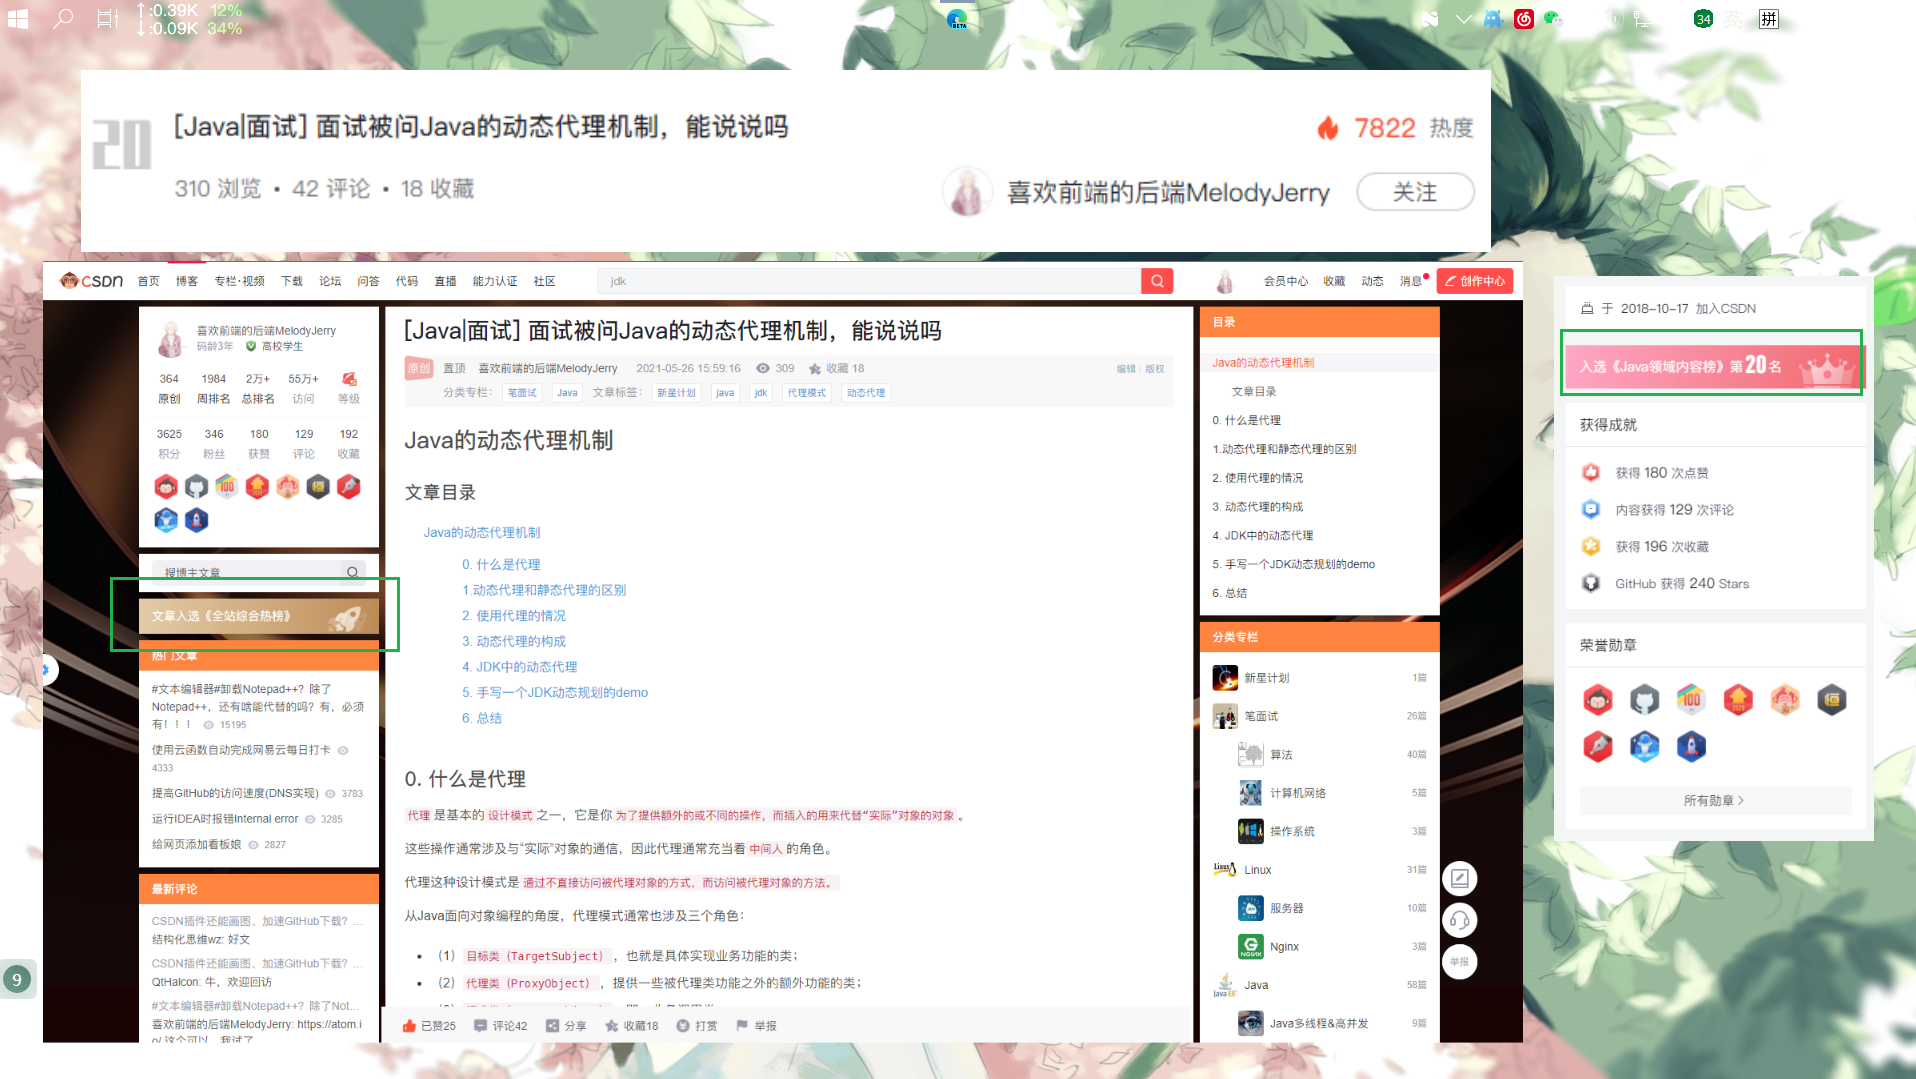Screen dimensions: 1916x1079
Task: Click the red search magnifier button
Action: point(1157,281)
